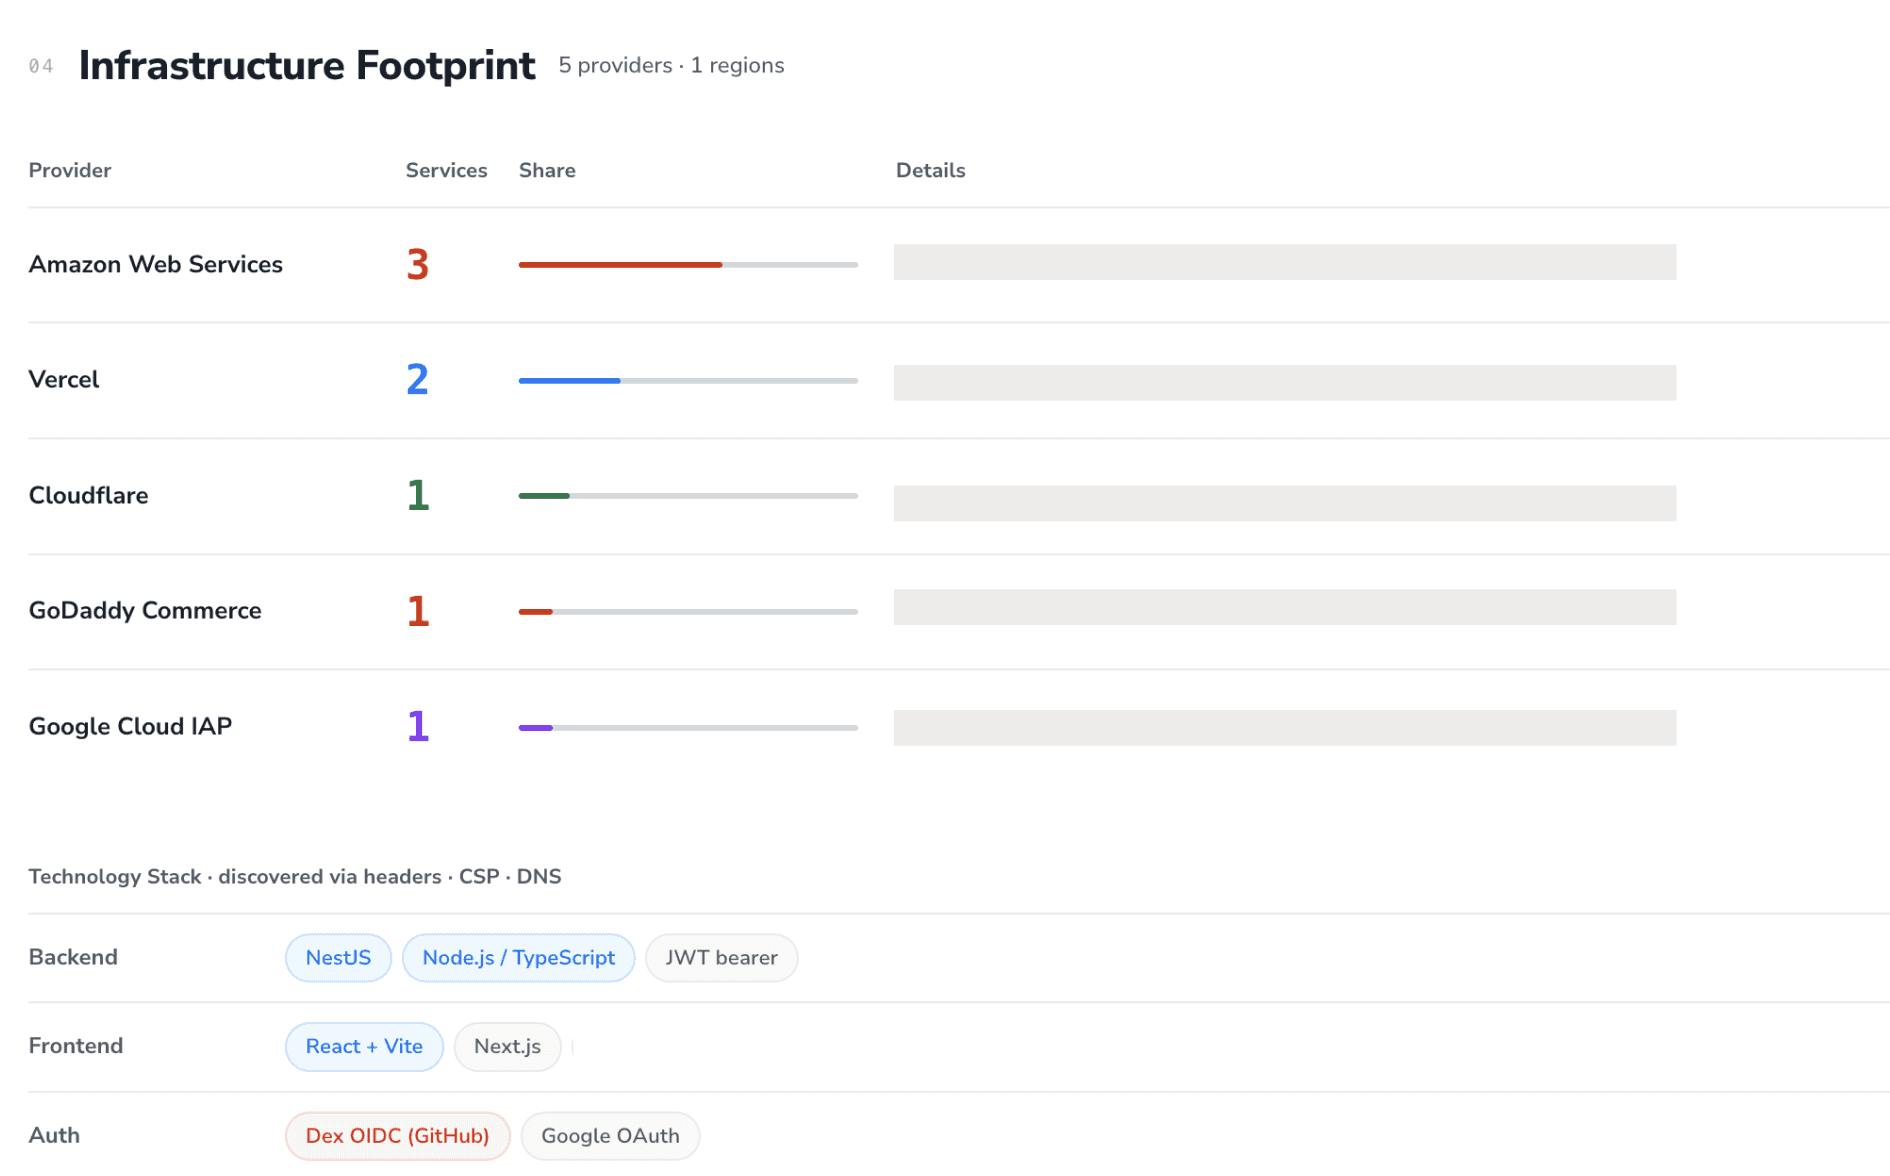Click the service count 1 for Cloudflare
Screen dimensions: 1890x1176
418,496
